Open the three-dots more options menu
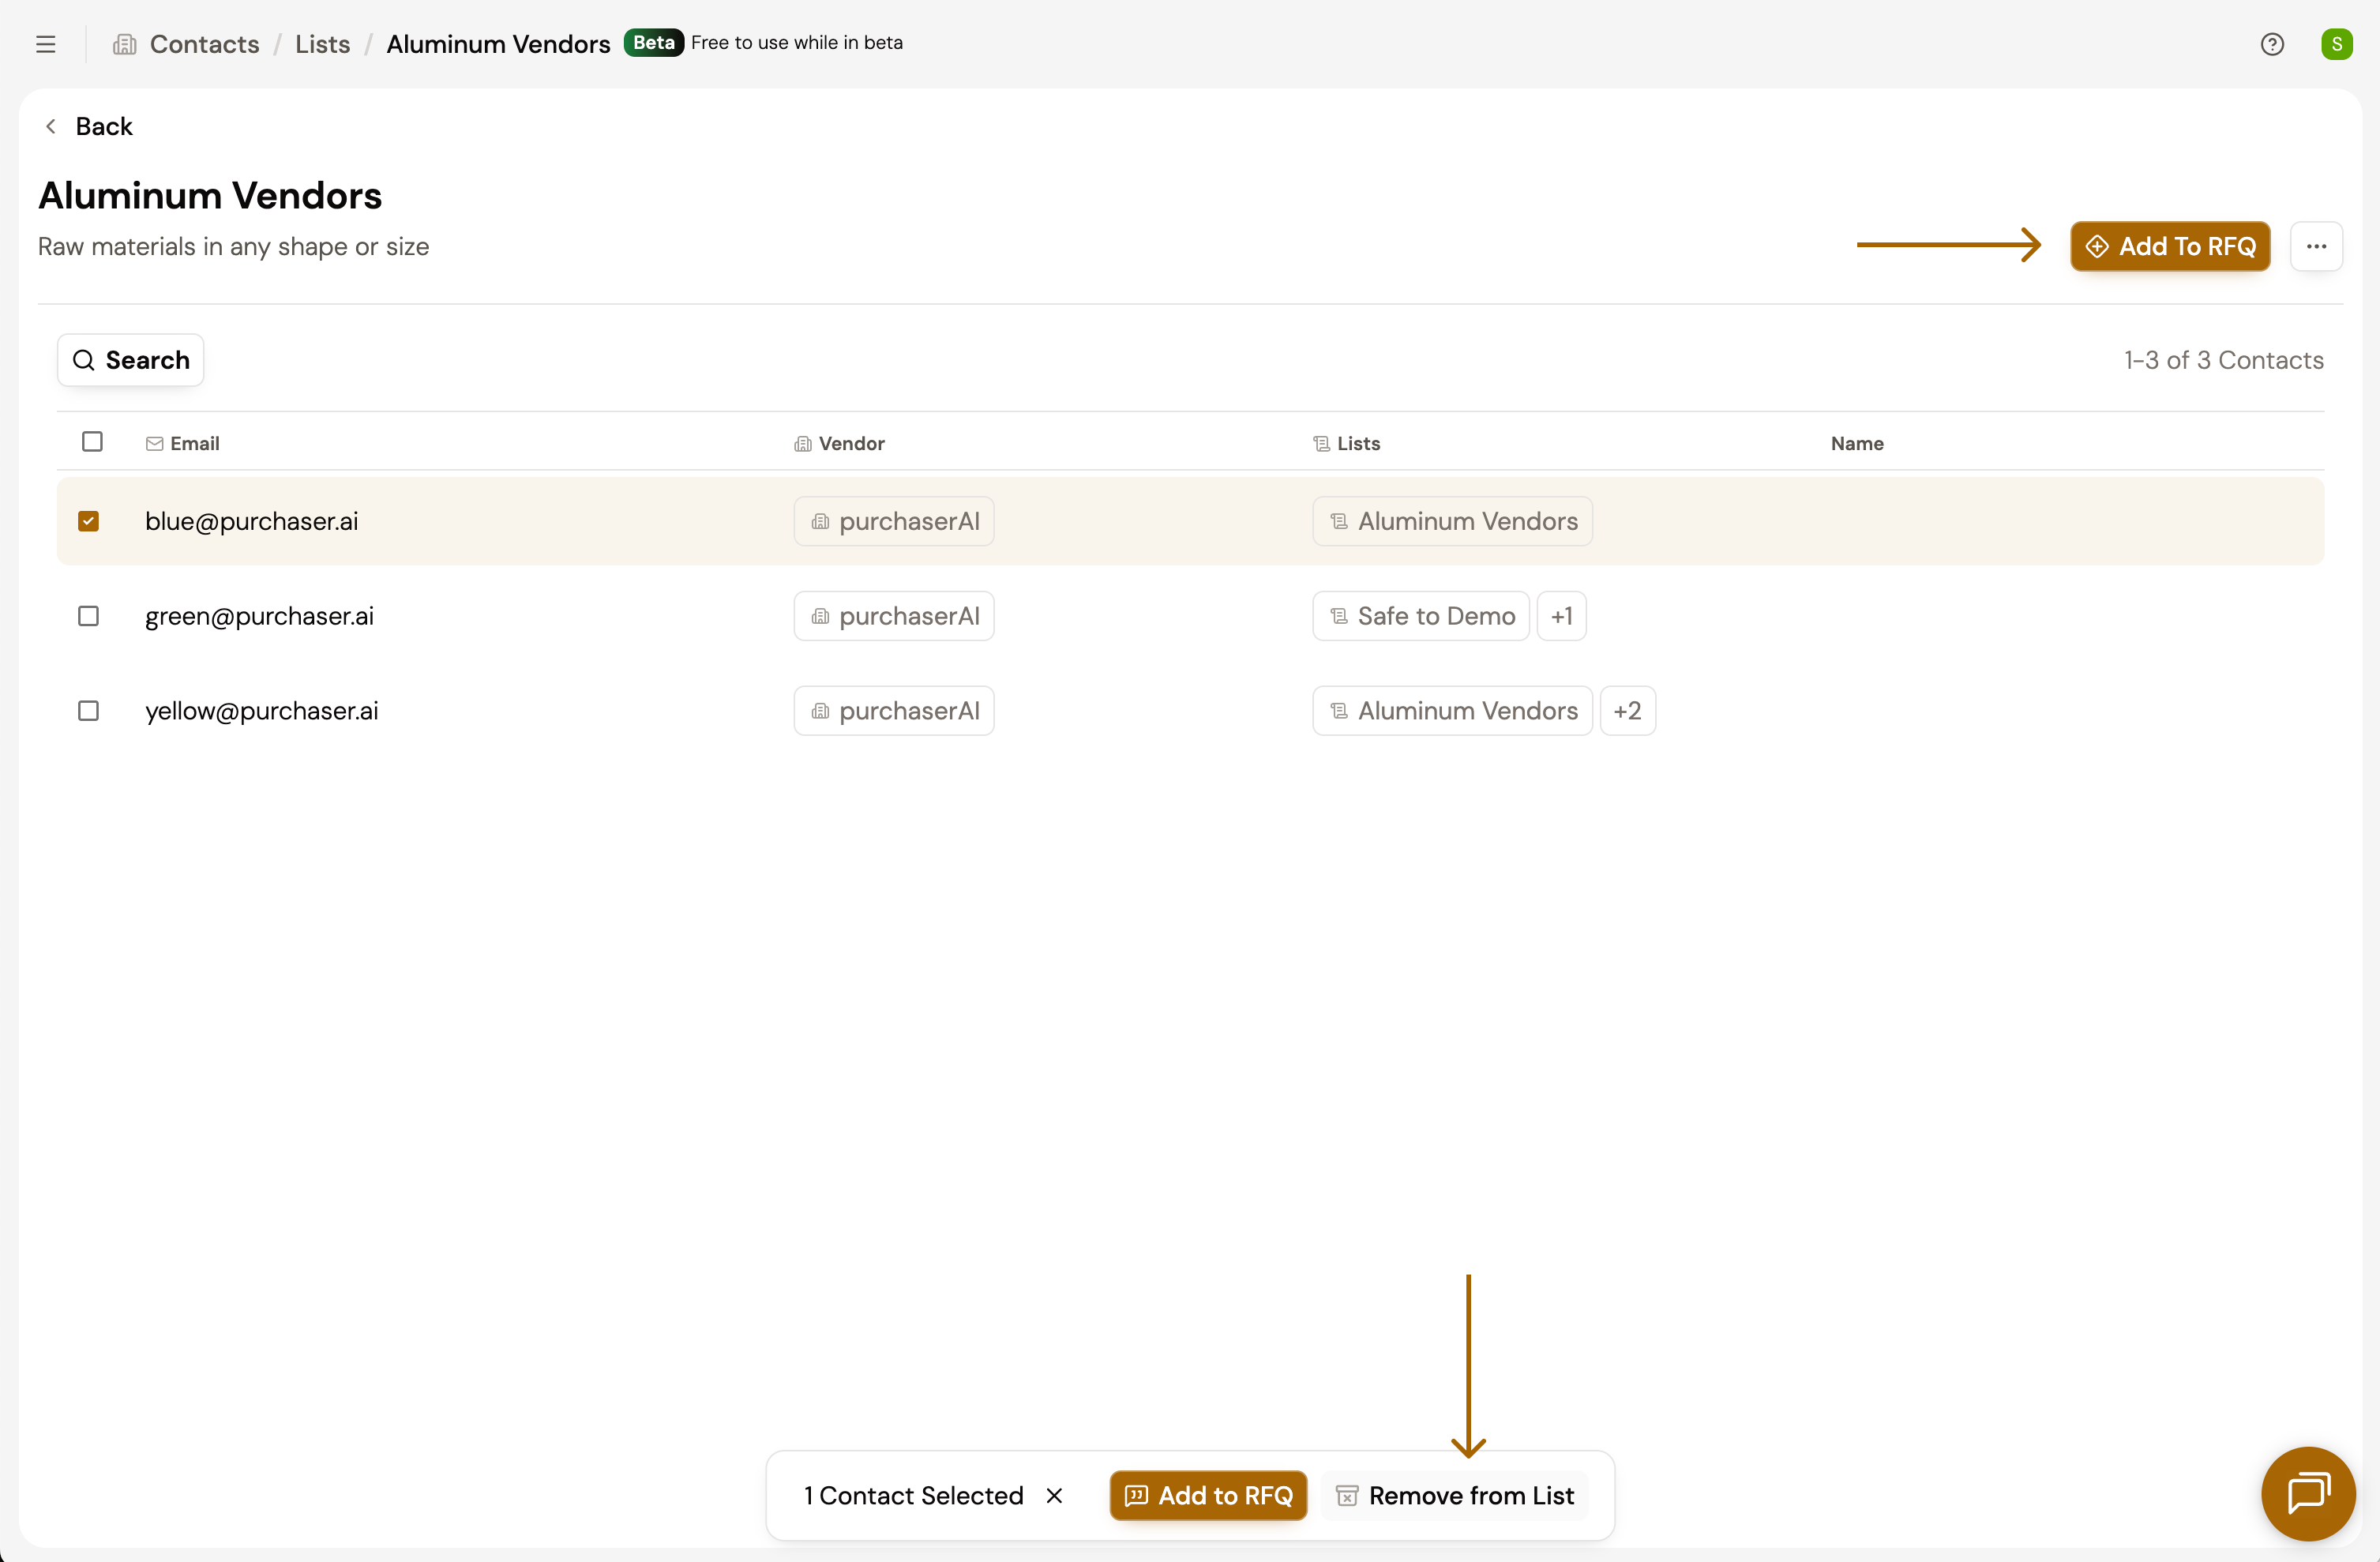This screenshot has height=1562, width=2380. (2316, 246)
